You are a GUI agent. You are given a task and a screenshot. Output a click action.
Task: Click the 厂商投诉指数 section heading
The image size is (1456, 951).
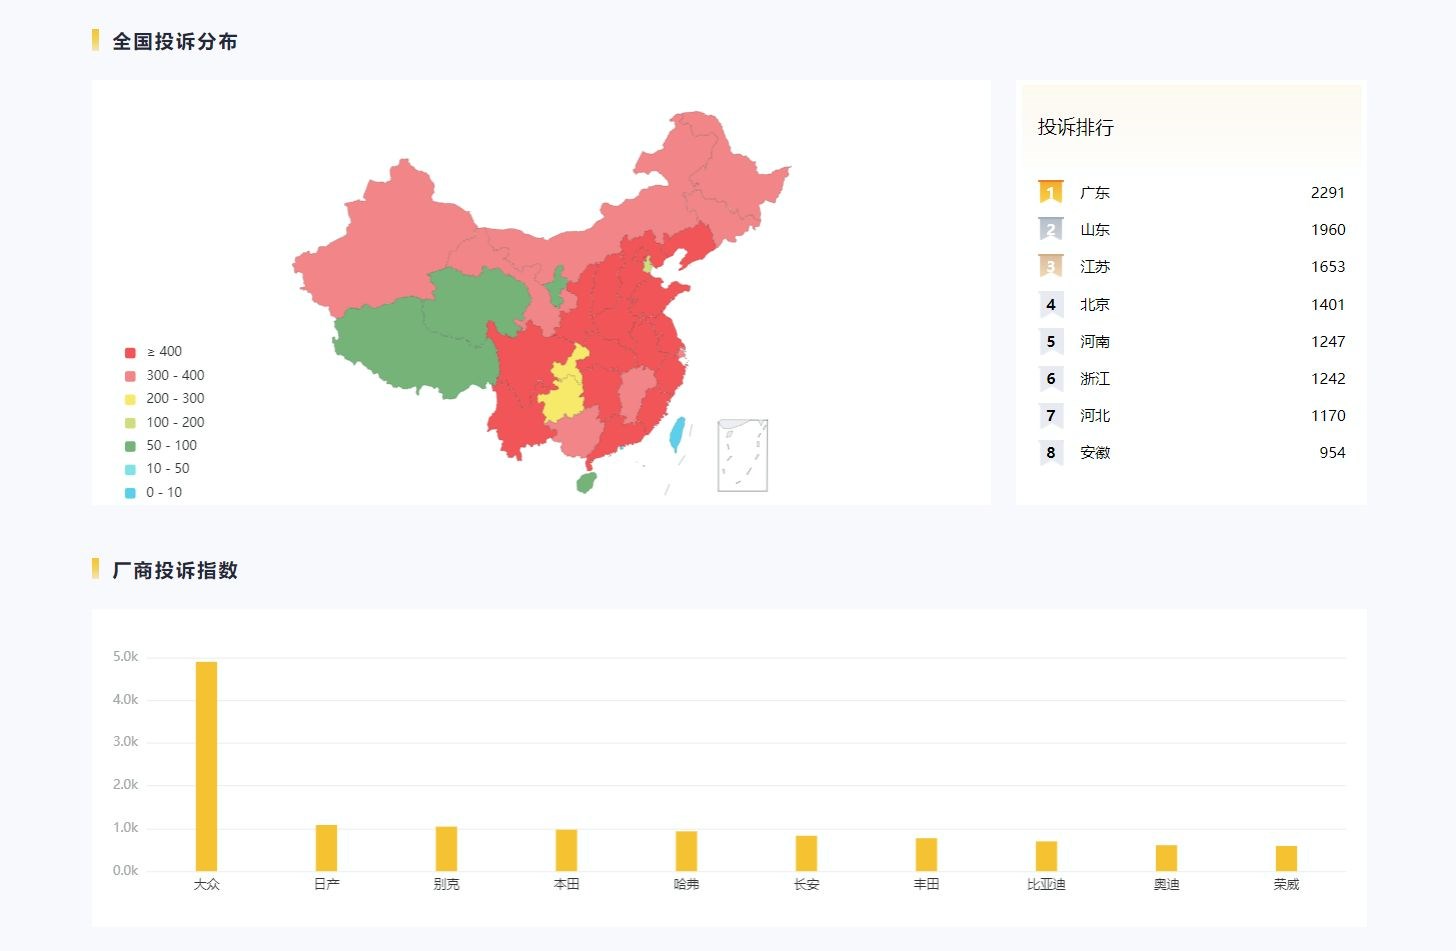175,570
